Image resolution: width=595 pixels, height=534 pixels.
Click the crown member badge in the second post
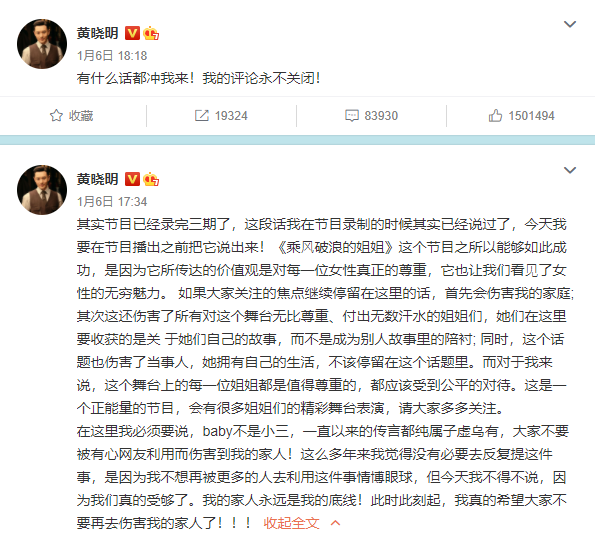[x=151, y=179]
